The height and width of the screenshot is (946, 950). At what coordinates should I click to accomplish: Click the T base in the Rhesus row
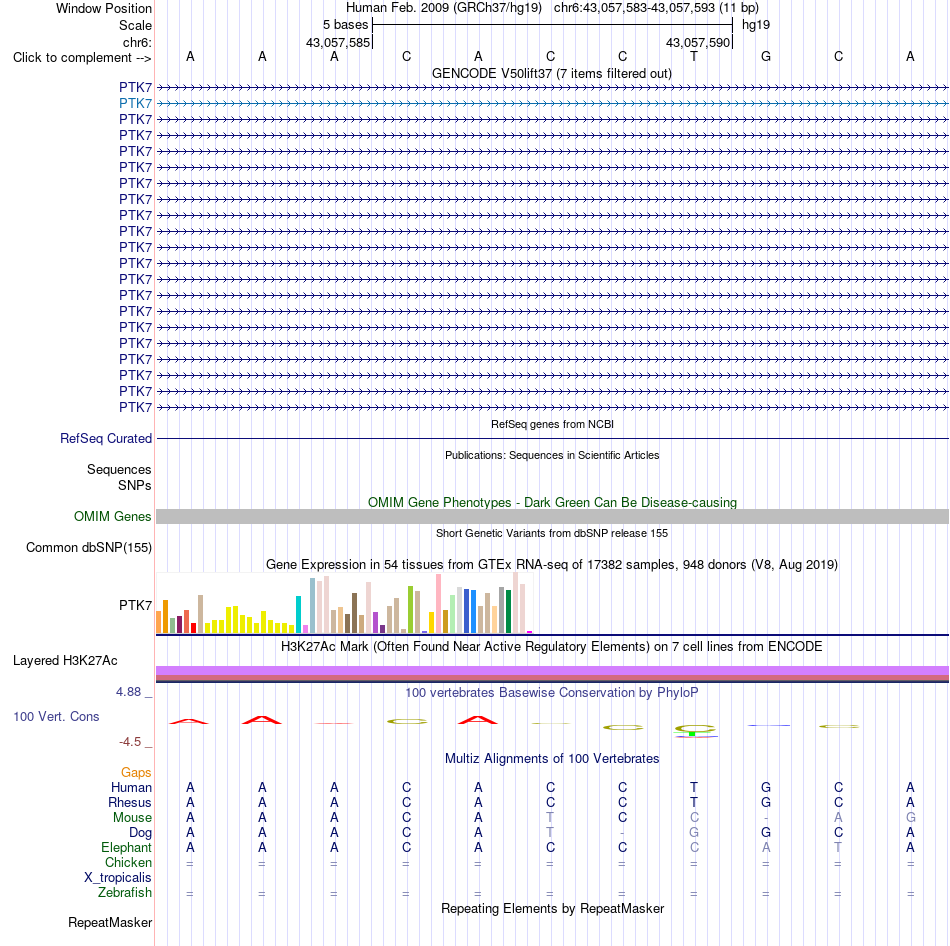point(694,802)
